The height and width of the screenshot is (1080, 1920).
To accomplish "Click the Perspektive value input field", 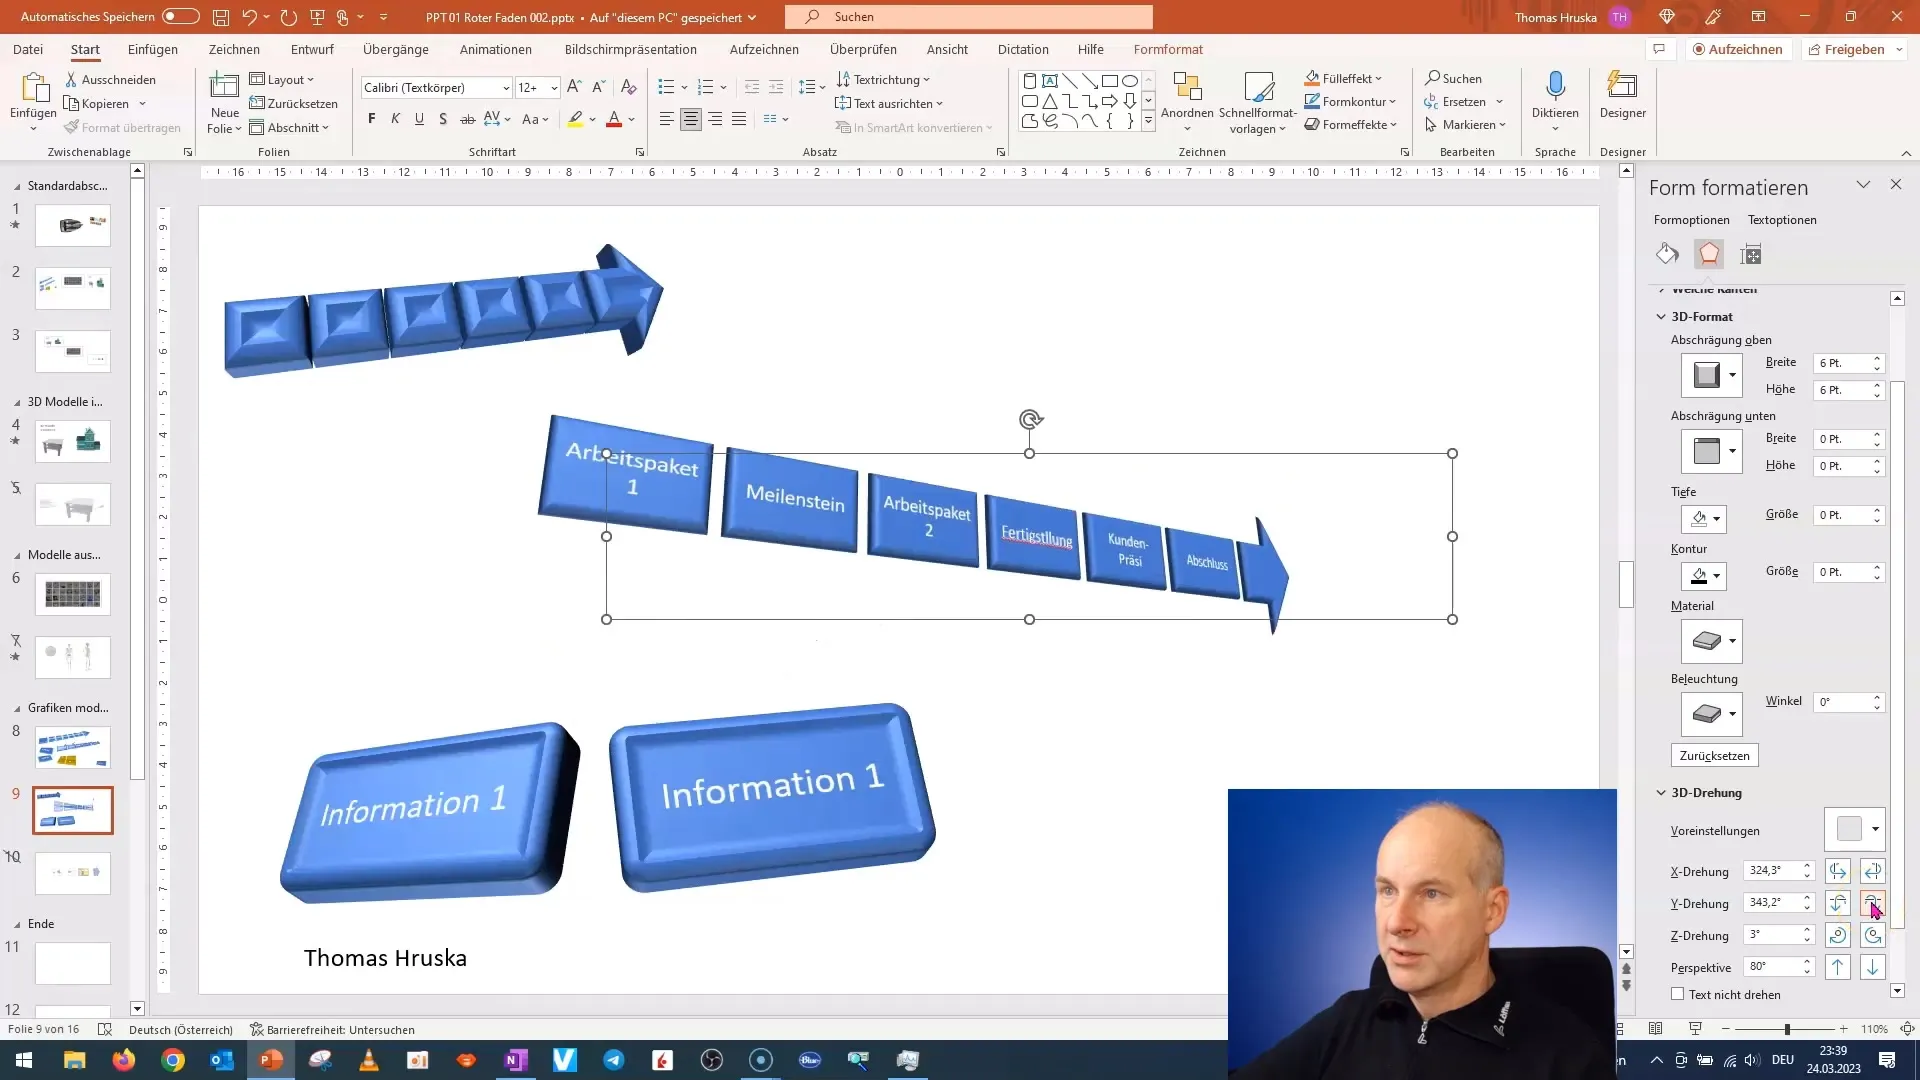I will coord(1772,967).
